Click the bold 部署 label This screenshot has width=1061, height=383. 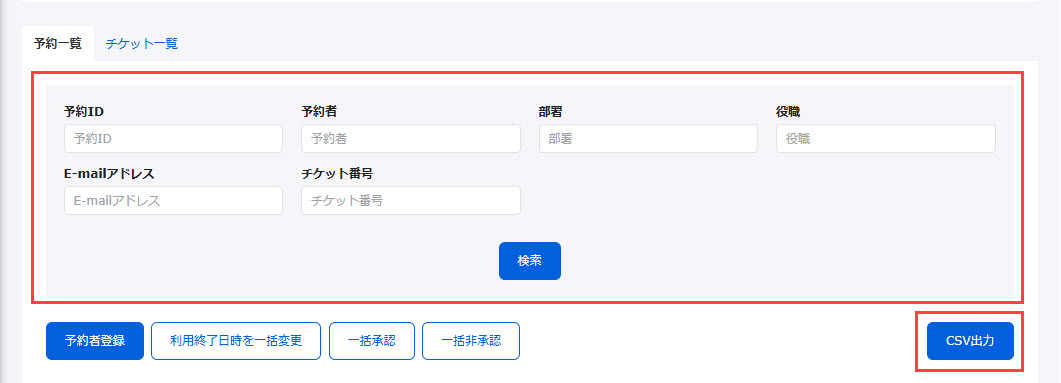pyautogui.click(x=551, y=112)
